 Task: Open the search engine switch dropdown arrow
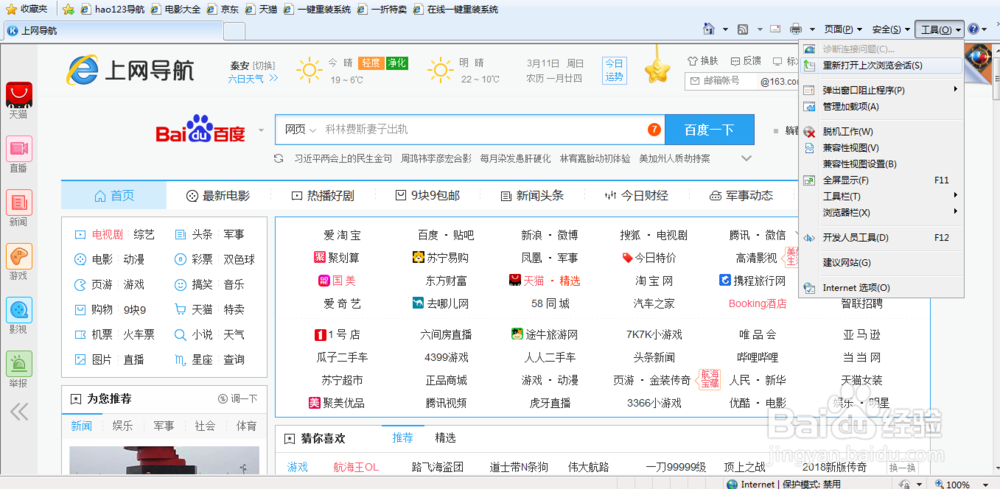point(261,131)
